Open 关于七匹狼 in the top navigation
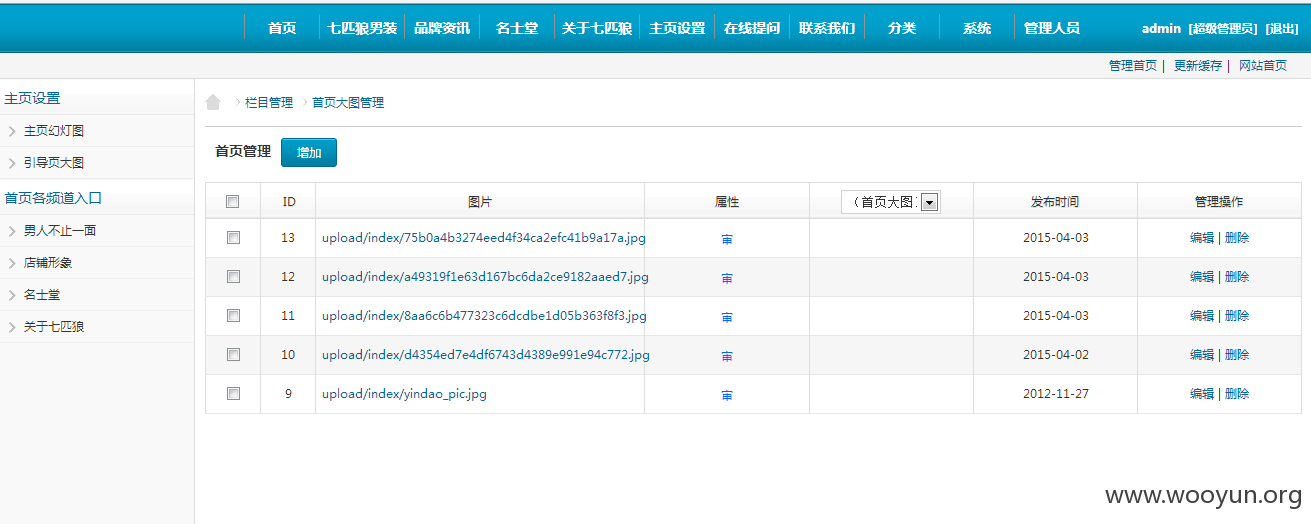Viewport: 1311px width, 524px height. (597, 28)
